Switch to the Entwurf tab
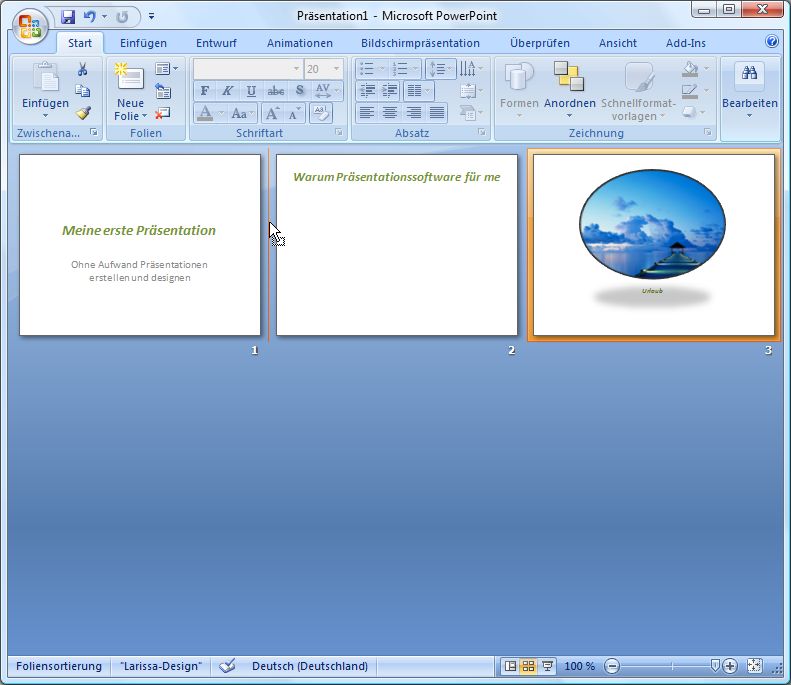 [216, 43]
